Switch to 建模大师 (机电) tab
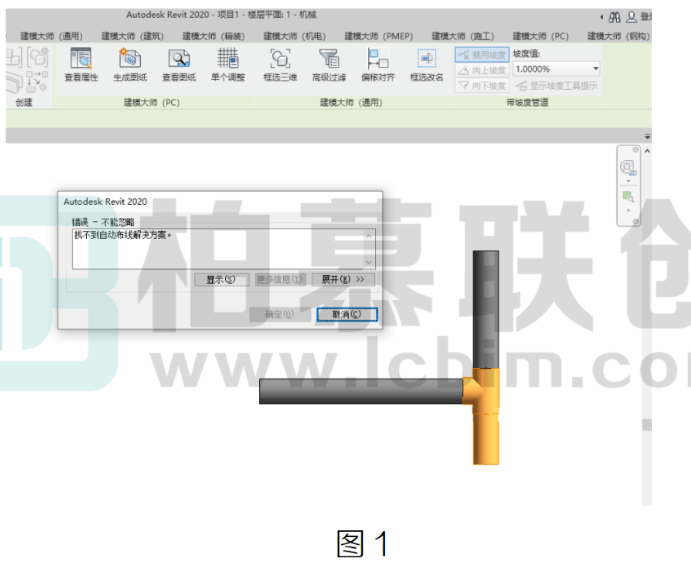691x565 pixels. pos(295,36)
